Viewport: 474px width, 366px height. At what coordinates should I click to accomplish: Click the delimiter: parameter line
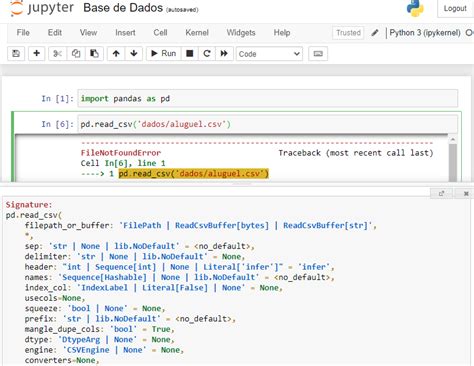135,256
